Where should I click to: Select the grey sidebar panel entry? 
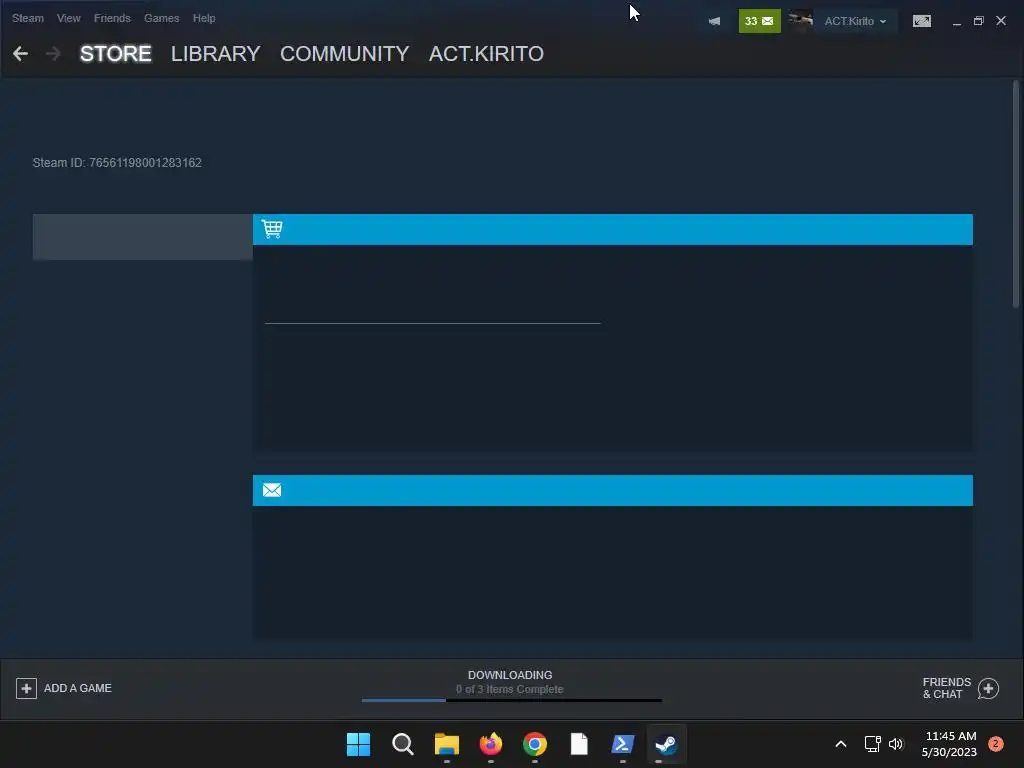point(142,236)
